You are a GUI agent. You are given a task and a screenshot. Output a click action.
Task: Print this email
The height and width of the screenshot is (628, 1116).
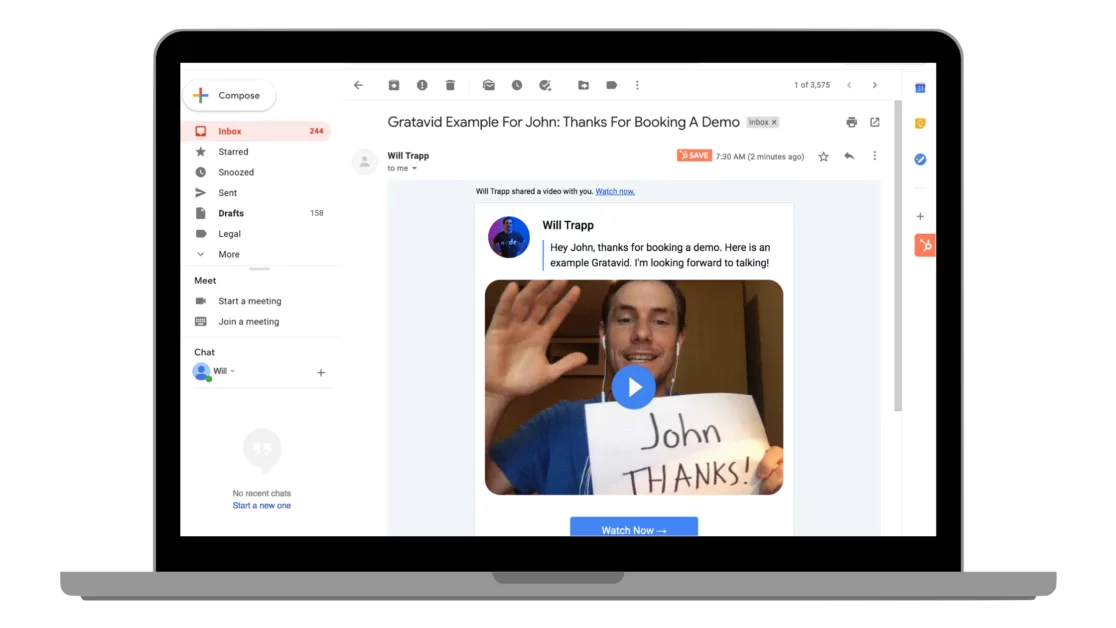(851, 122)
